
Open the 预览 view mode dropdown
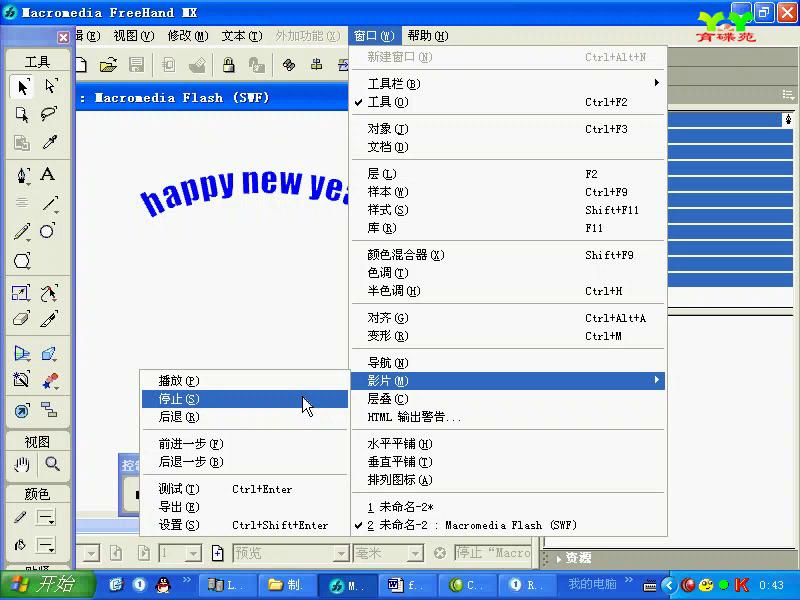(x=341, y=553)
